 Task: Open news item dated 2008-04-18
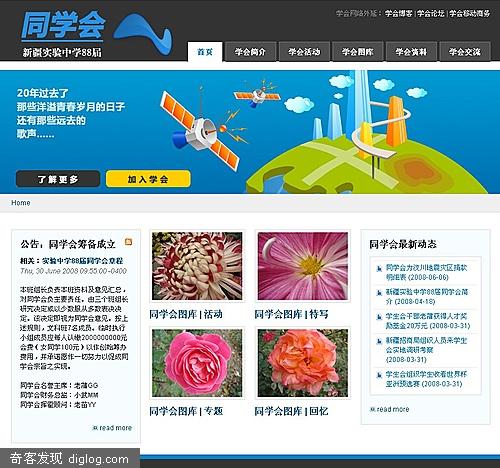(x=427, y=297)
